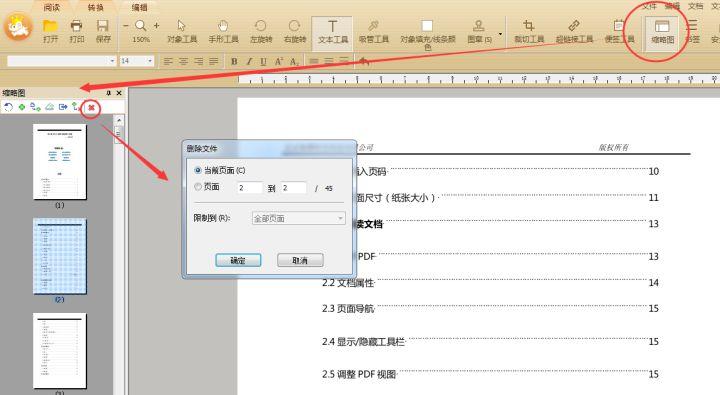Open the font name dropdown
Viewport: 720px width, 395px height.
coord(112,61)
